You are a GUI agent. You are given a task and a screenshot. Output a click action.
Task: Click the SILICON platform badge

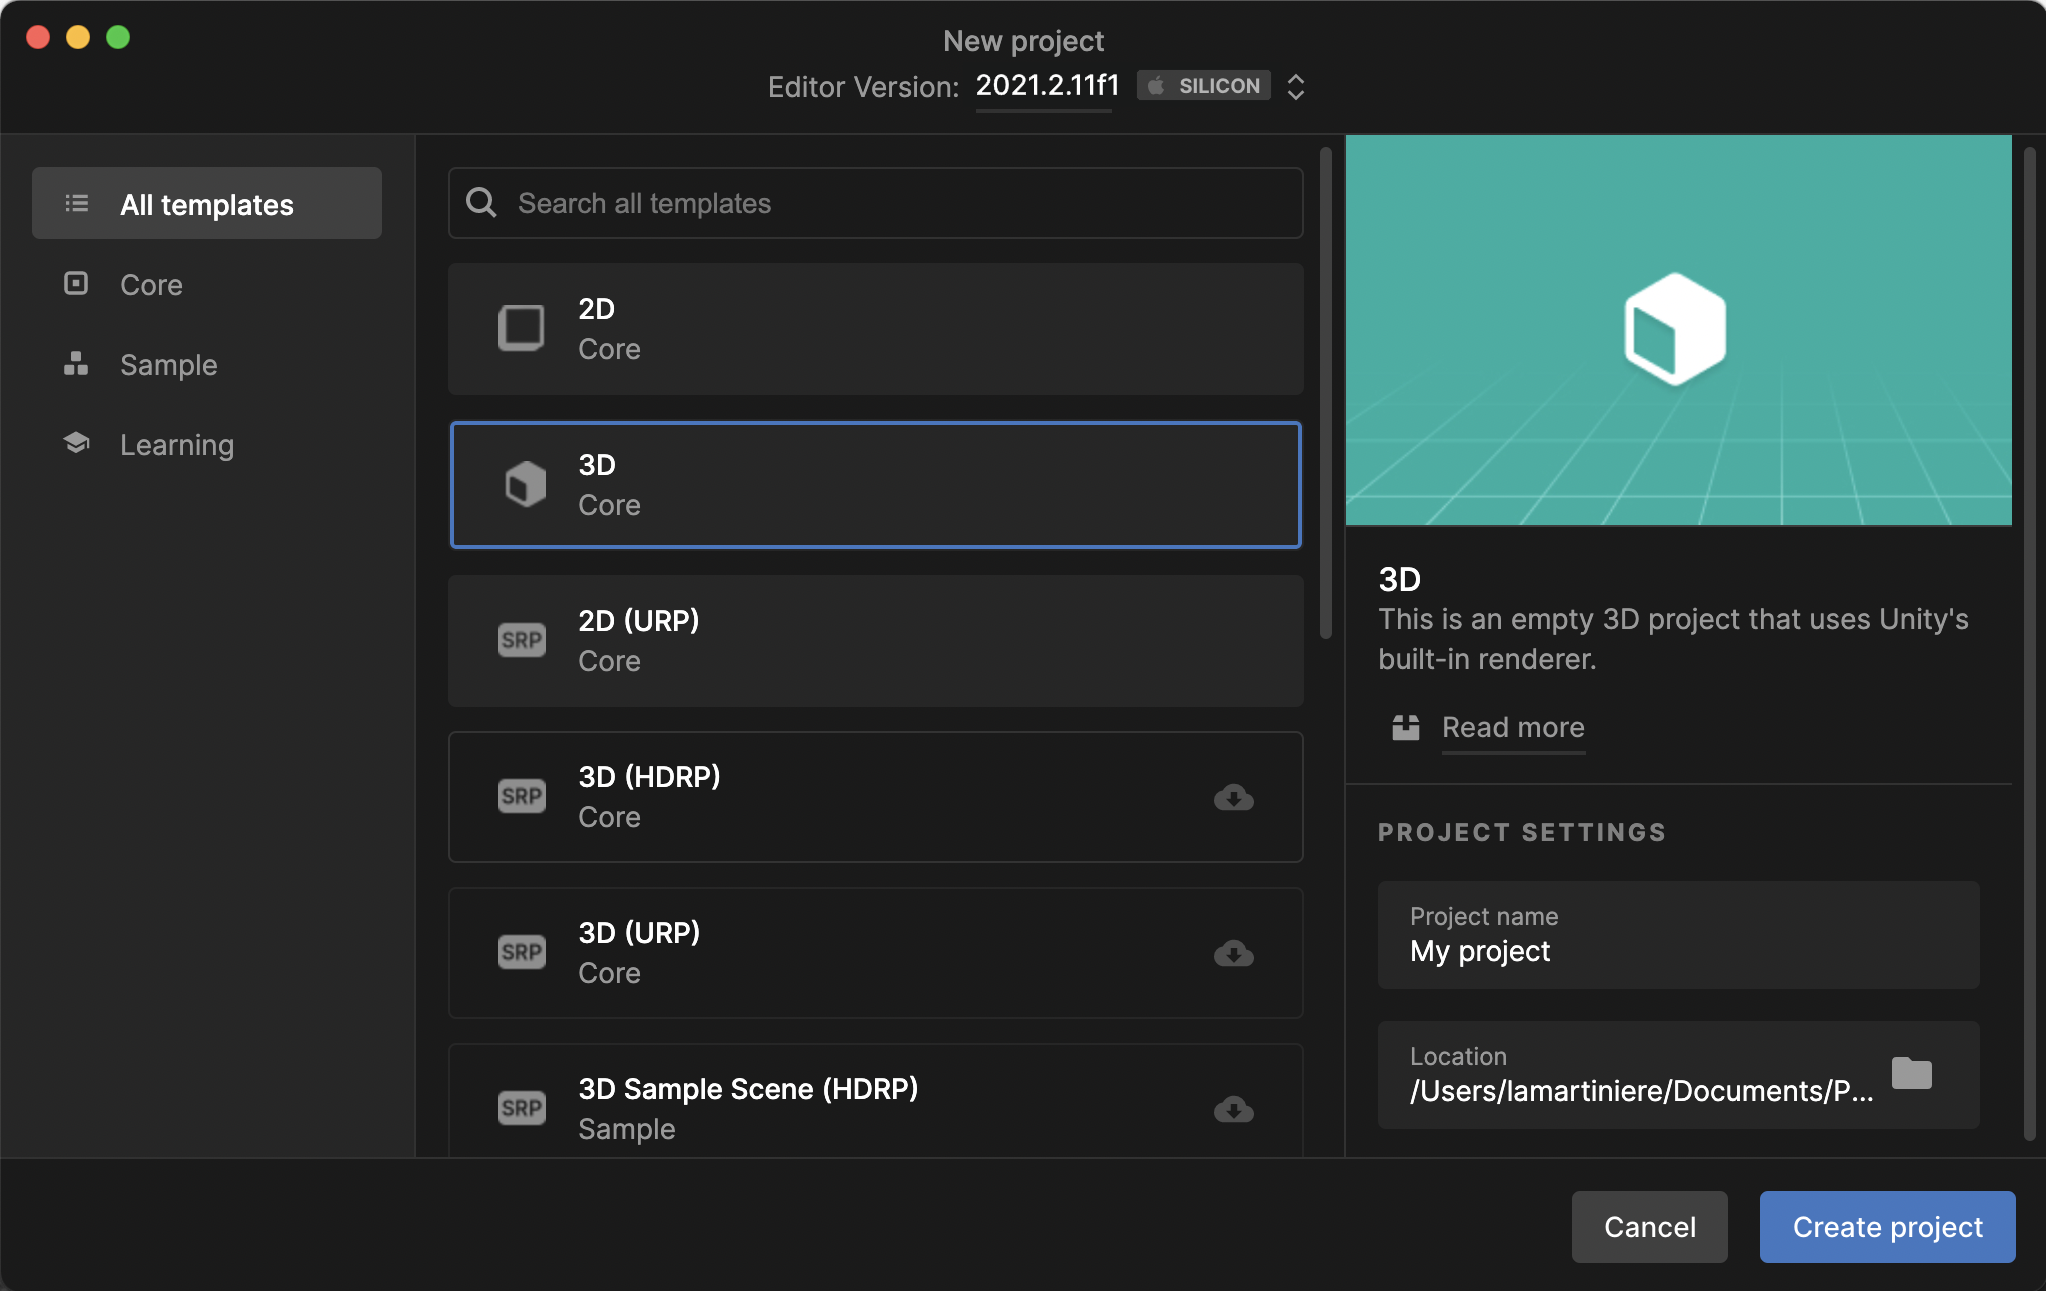[x=1204, y=86]
